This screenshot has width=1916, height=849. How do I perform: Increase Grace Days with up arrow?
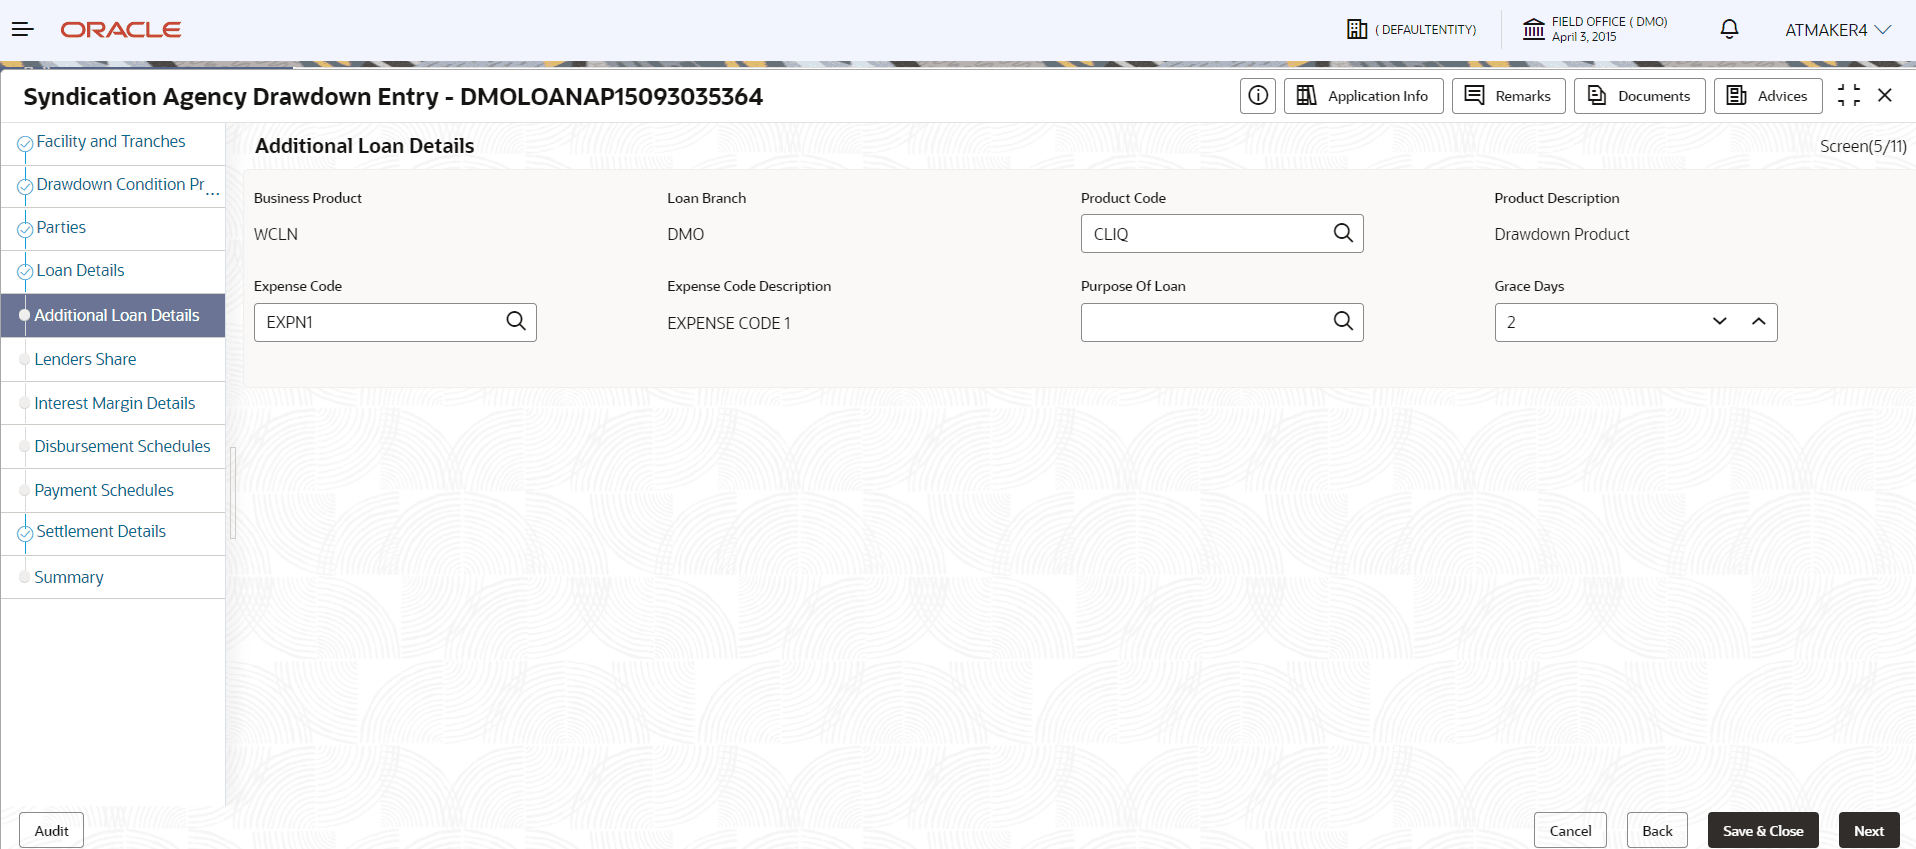click(1759, 322)
